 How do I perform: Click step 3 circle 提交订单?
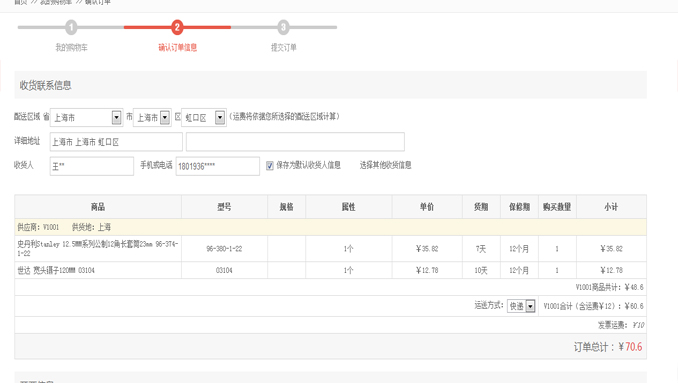pyautogui.click(x=283, y=27)
